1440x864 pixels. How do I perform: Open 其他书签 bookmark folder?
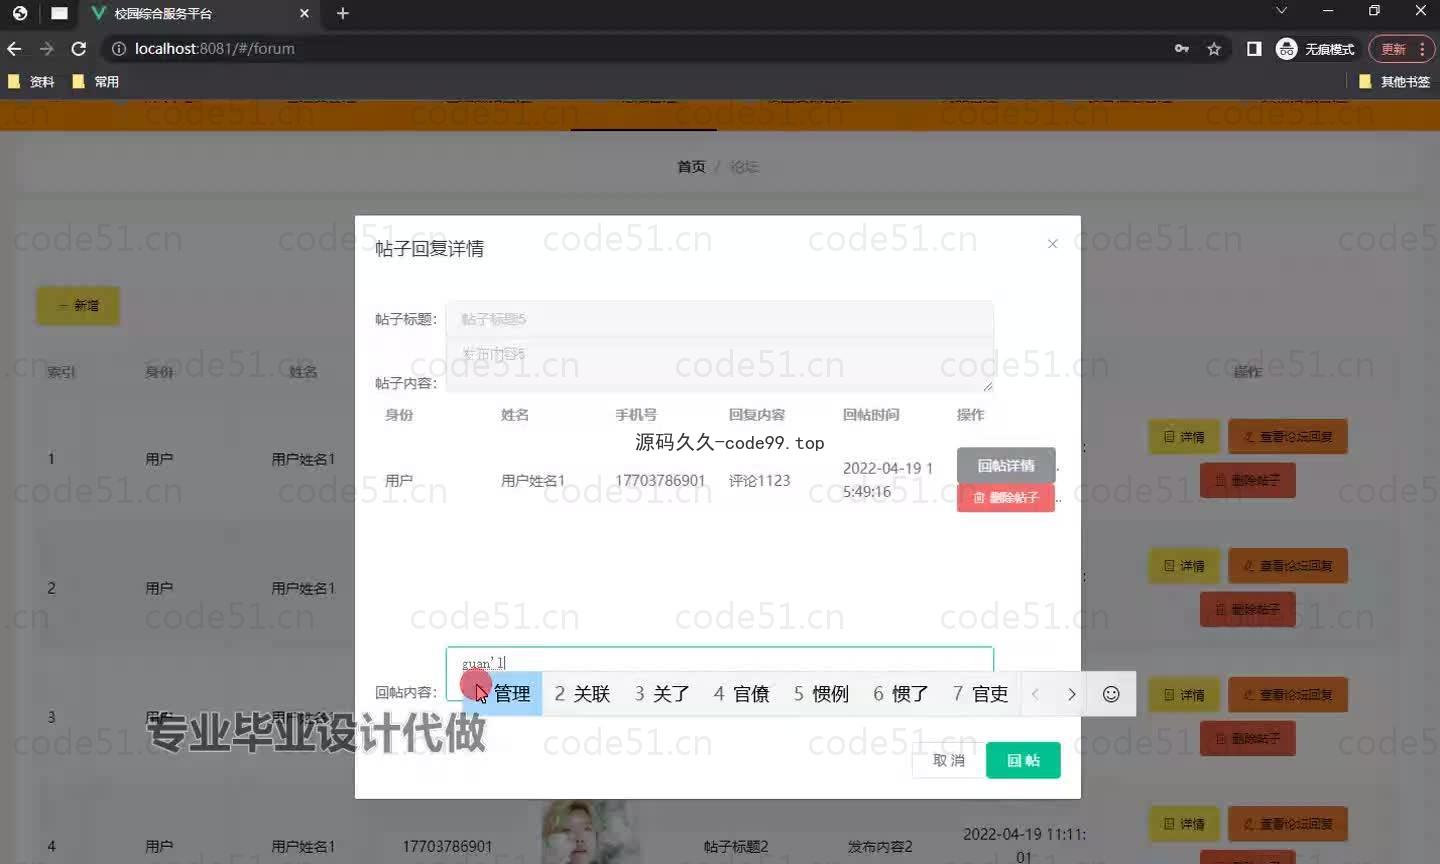click(x=1394, y=82)
